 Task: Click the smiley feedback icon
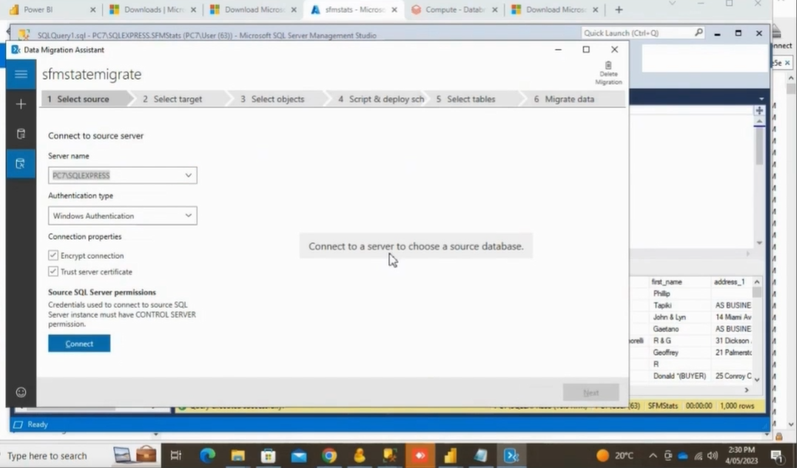coord(21,392)
